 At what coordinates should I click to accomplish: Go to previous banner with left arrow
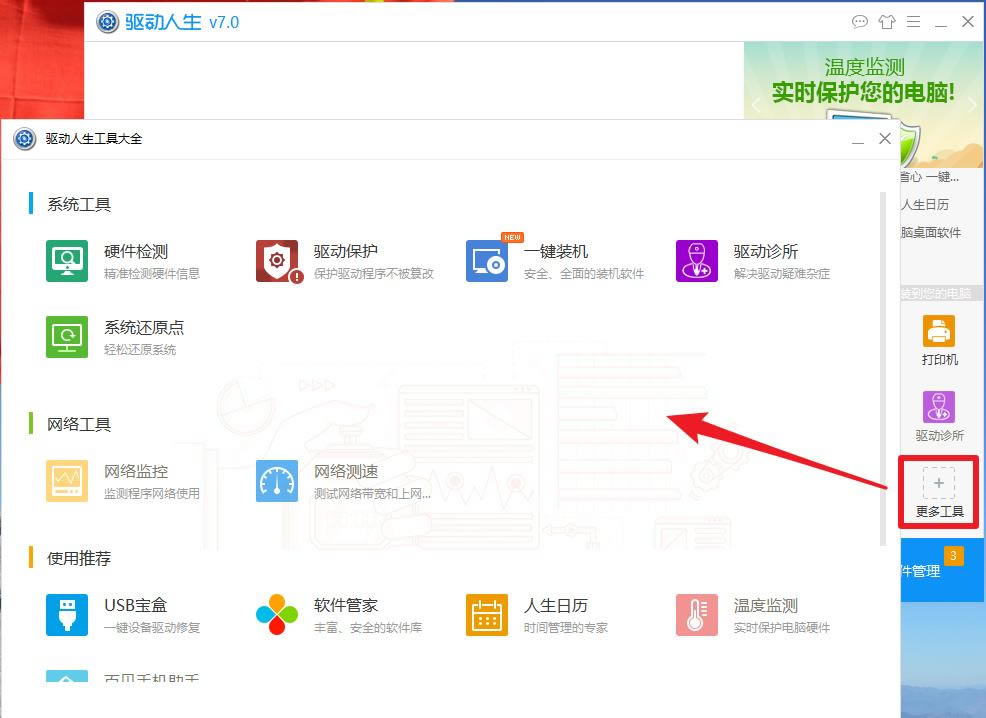click(x=756, y=104)
